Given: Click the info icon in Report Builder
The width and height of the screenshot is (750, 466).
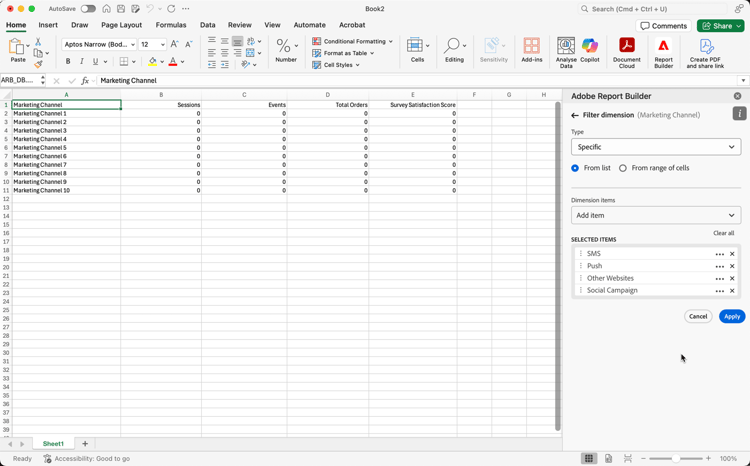Looking at the screenshot, I should pyautogui.click(x=739, y=114).
